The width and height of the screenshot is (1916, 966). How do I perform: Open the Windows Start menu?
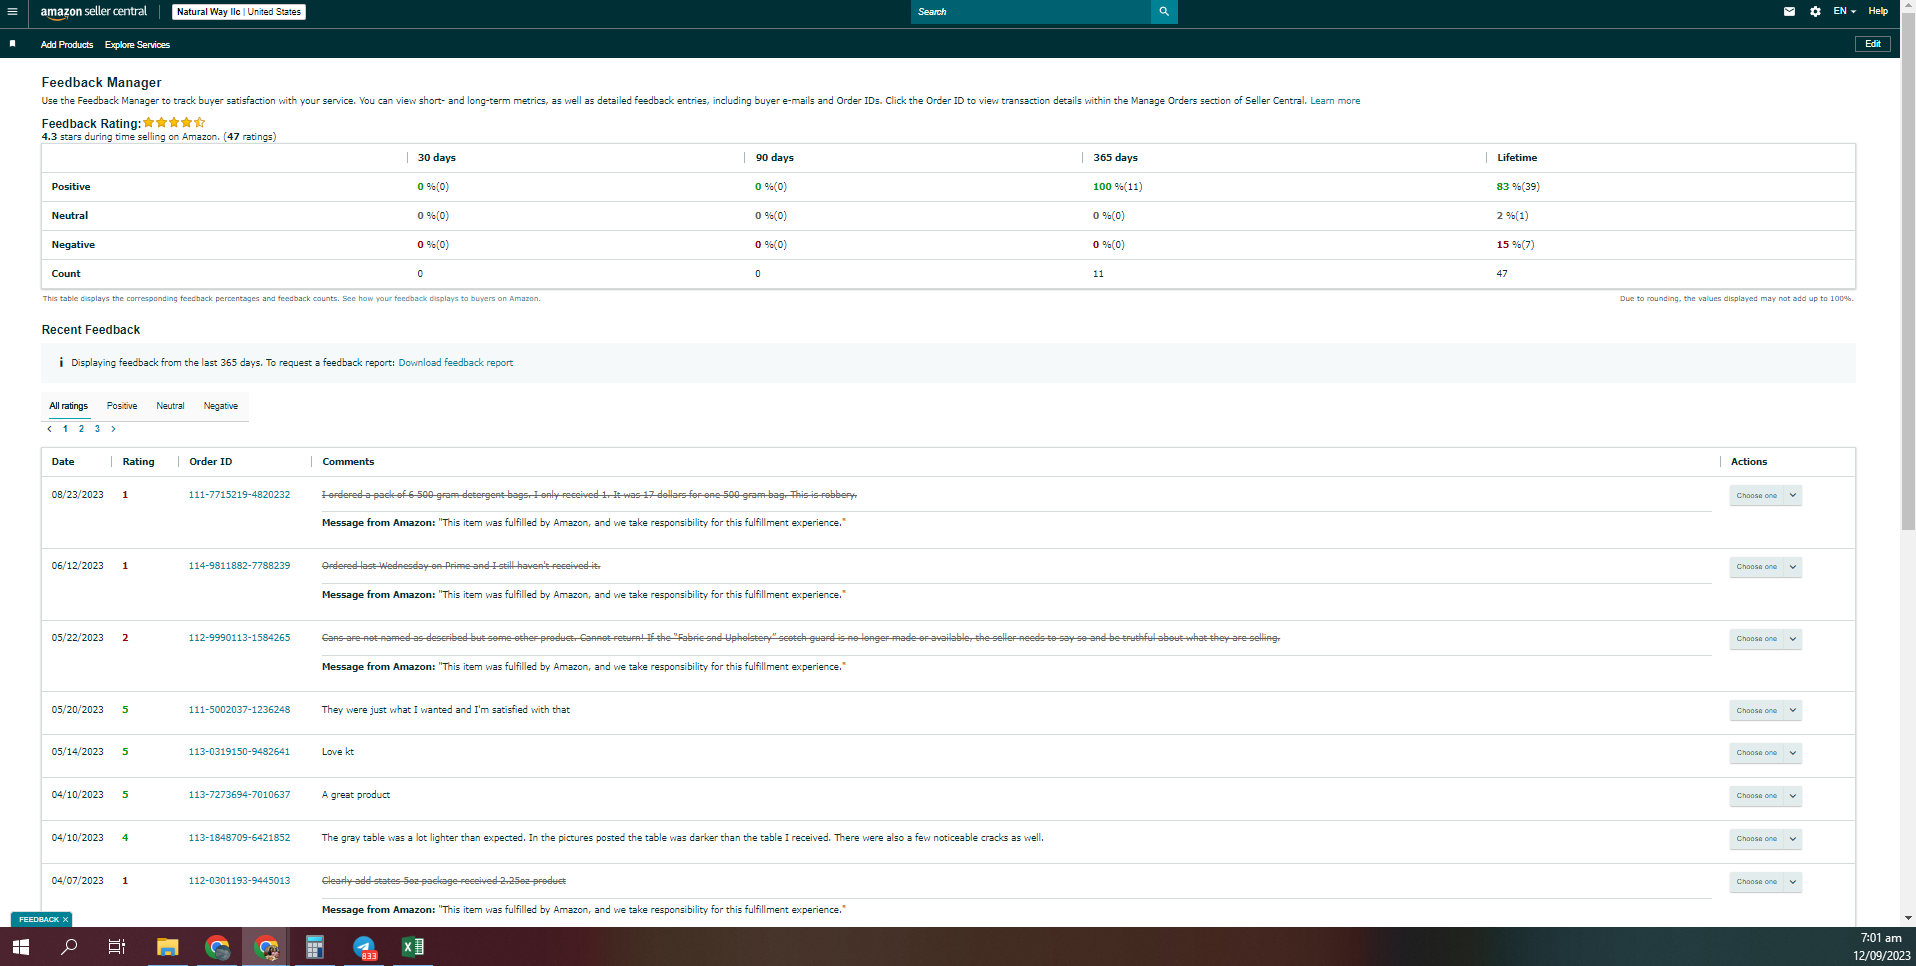20,946
